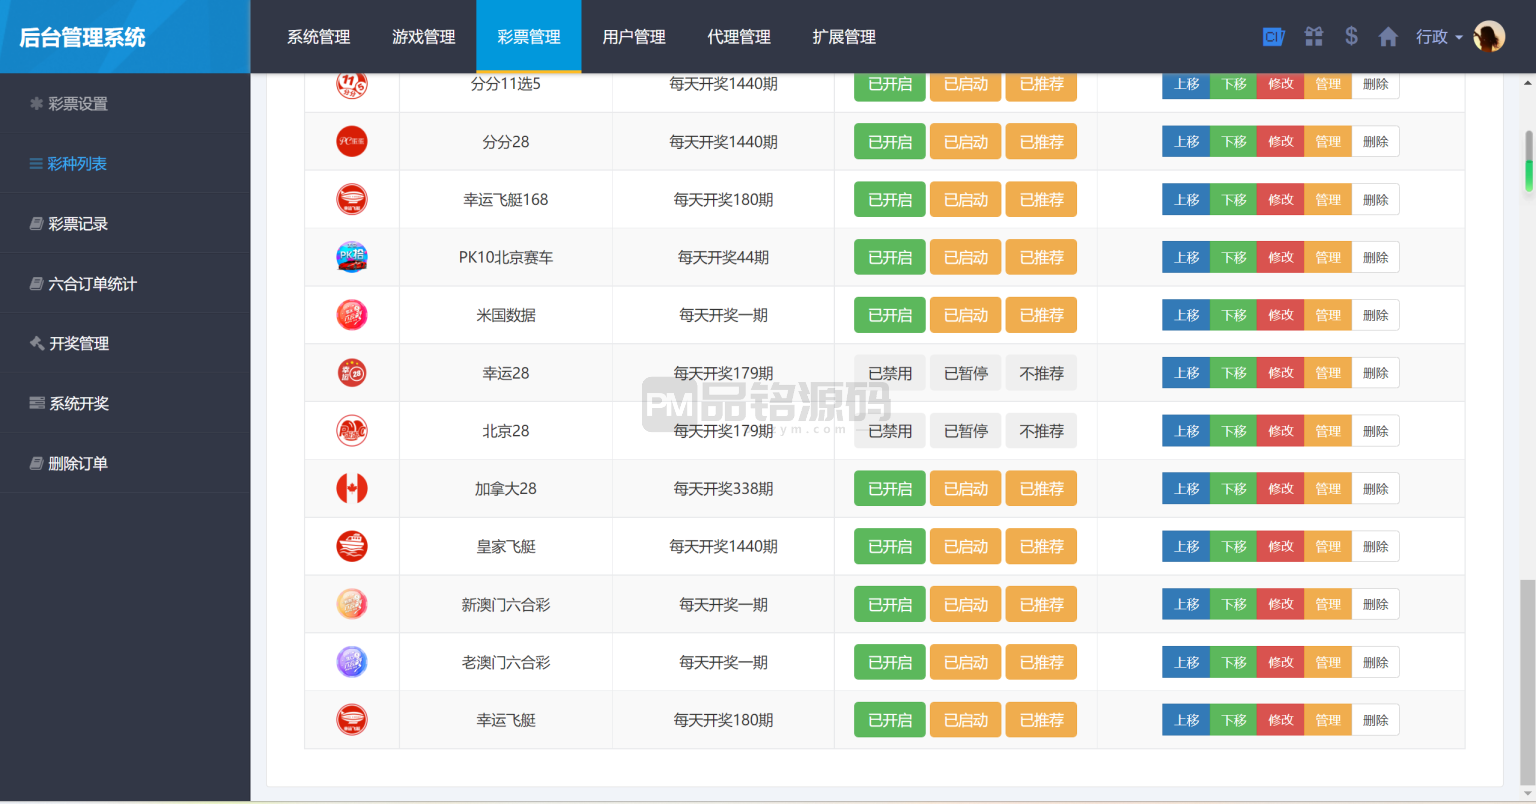Click the 加拿大28 Canadian flag icon

coord(352,489)
